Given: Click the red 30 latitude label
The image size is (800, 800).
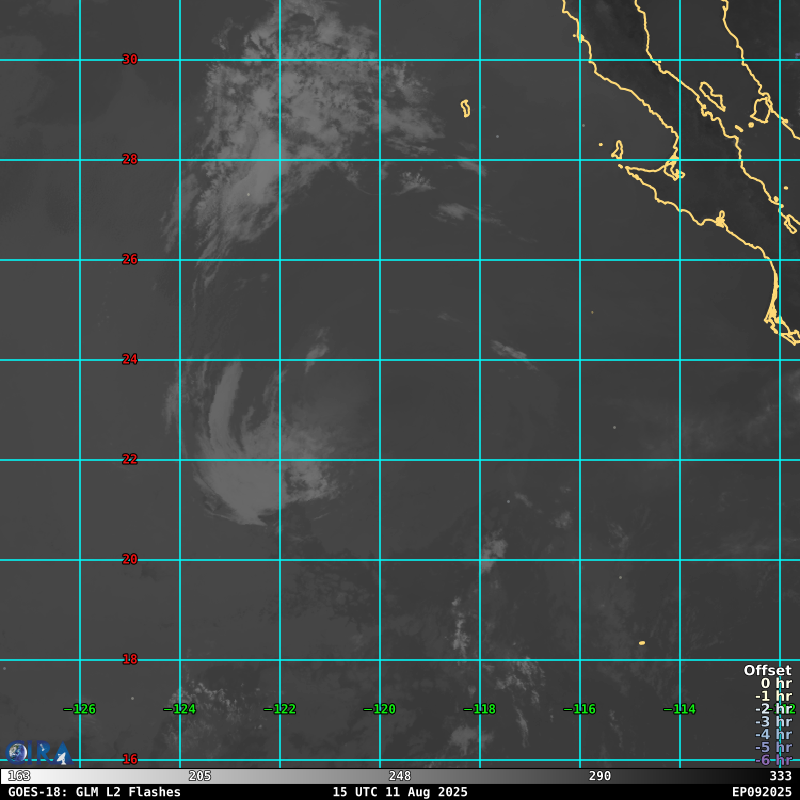Looking at the screenshot, I should 130,60.
